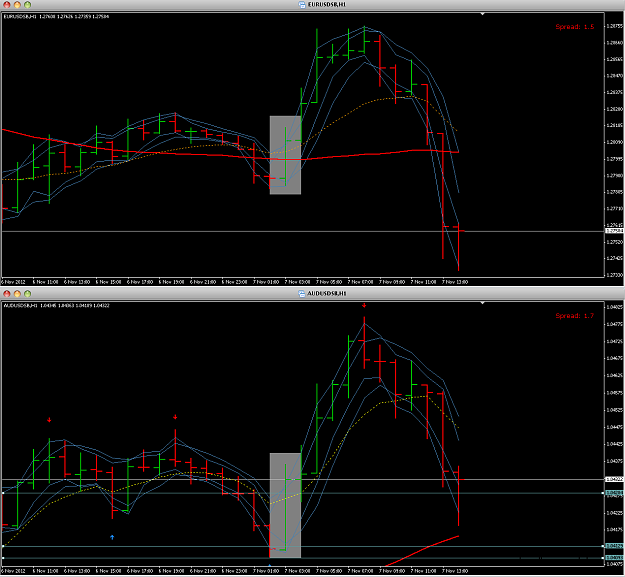Viewport: 625px width, 577px height.
Task: Click the EURUSD chart title bar text
Action: 327,4
